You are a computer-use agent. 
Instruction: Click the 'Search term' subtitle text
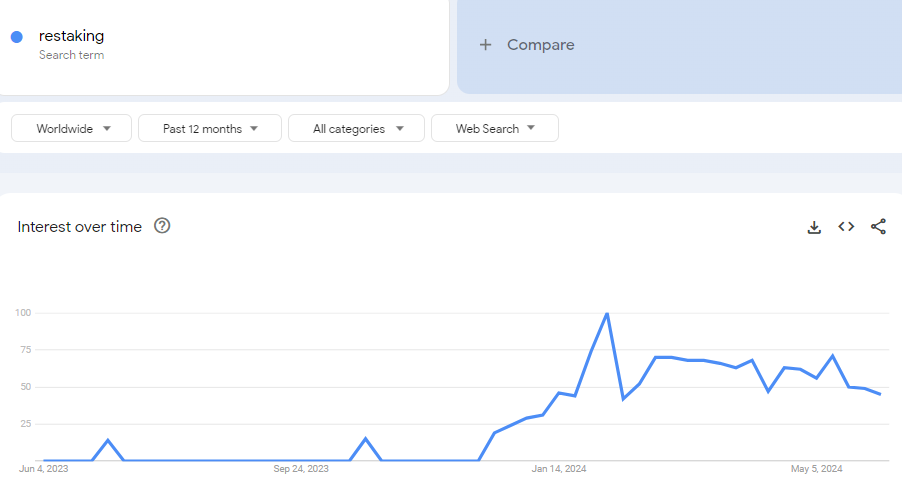point(71,55)
